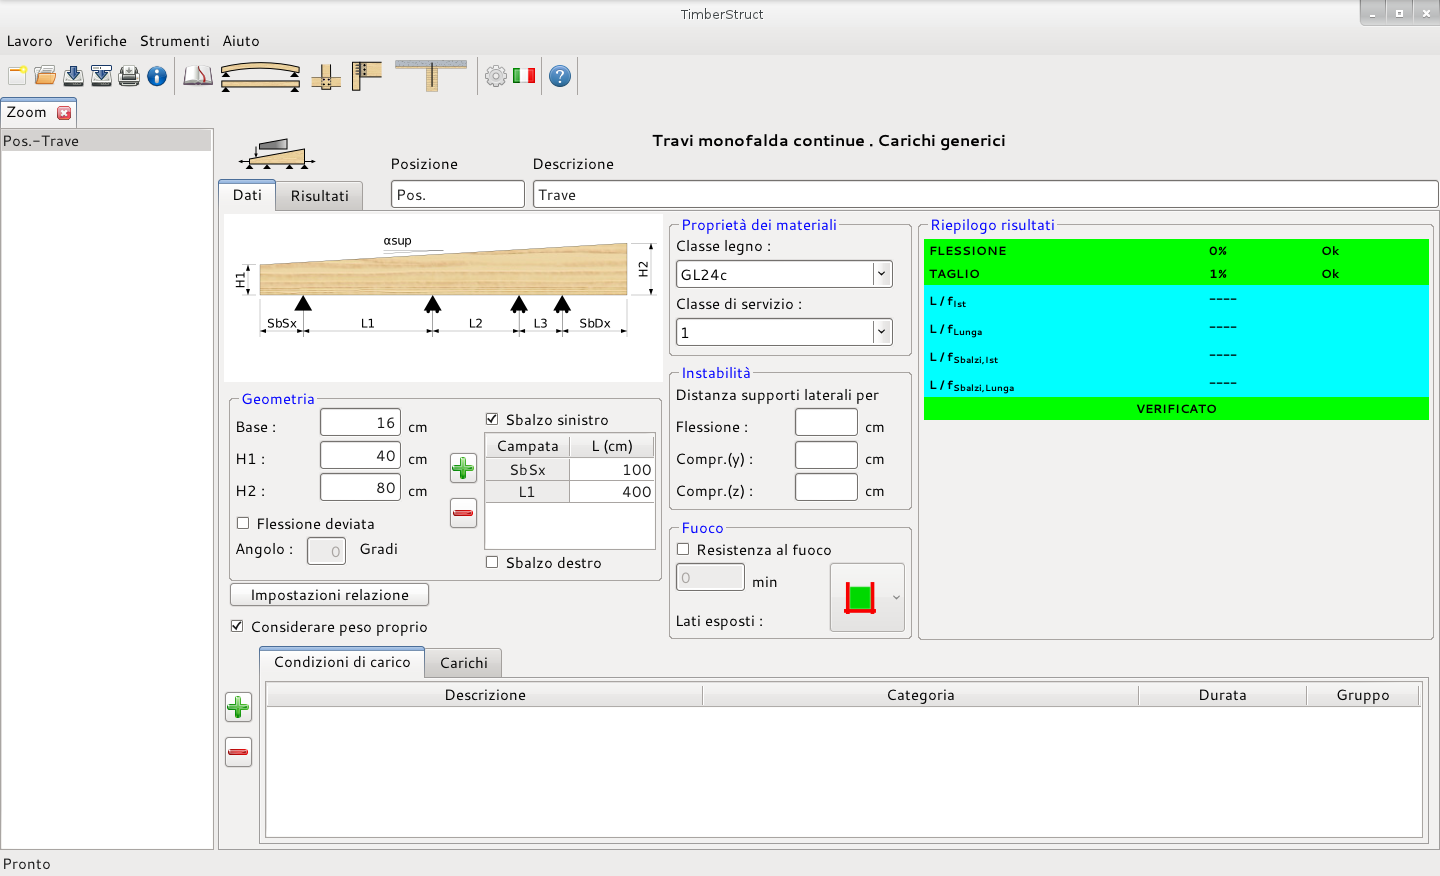Switch to the Carichi tab

pyautogui.click(x=463, y=663)
